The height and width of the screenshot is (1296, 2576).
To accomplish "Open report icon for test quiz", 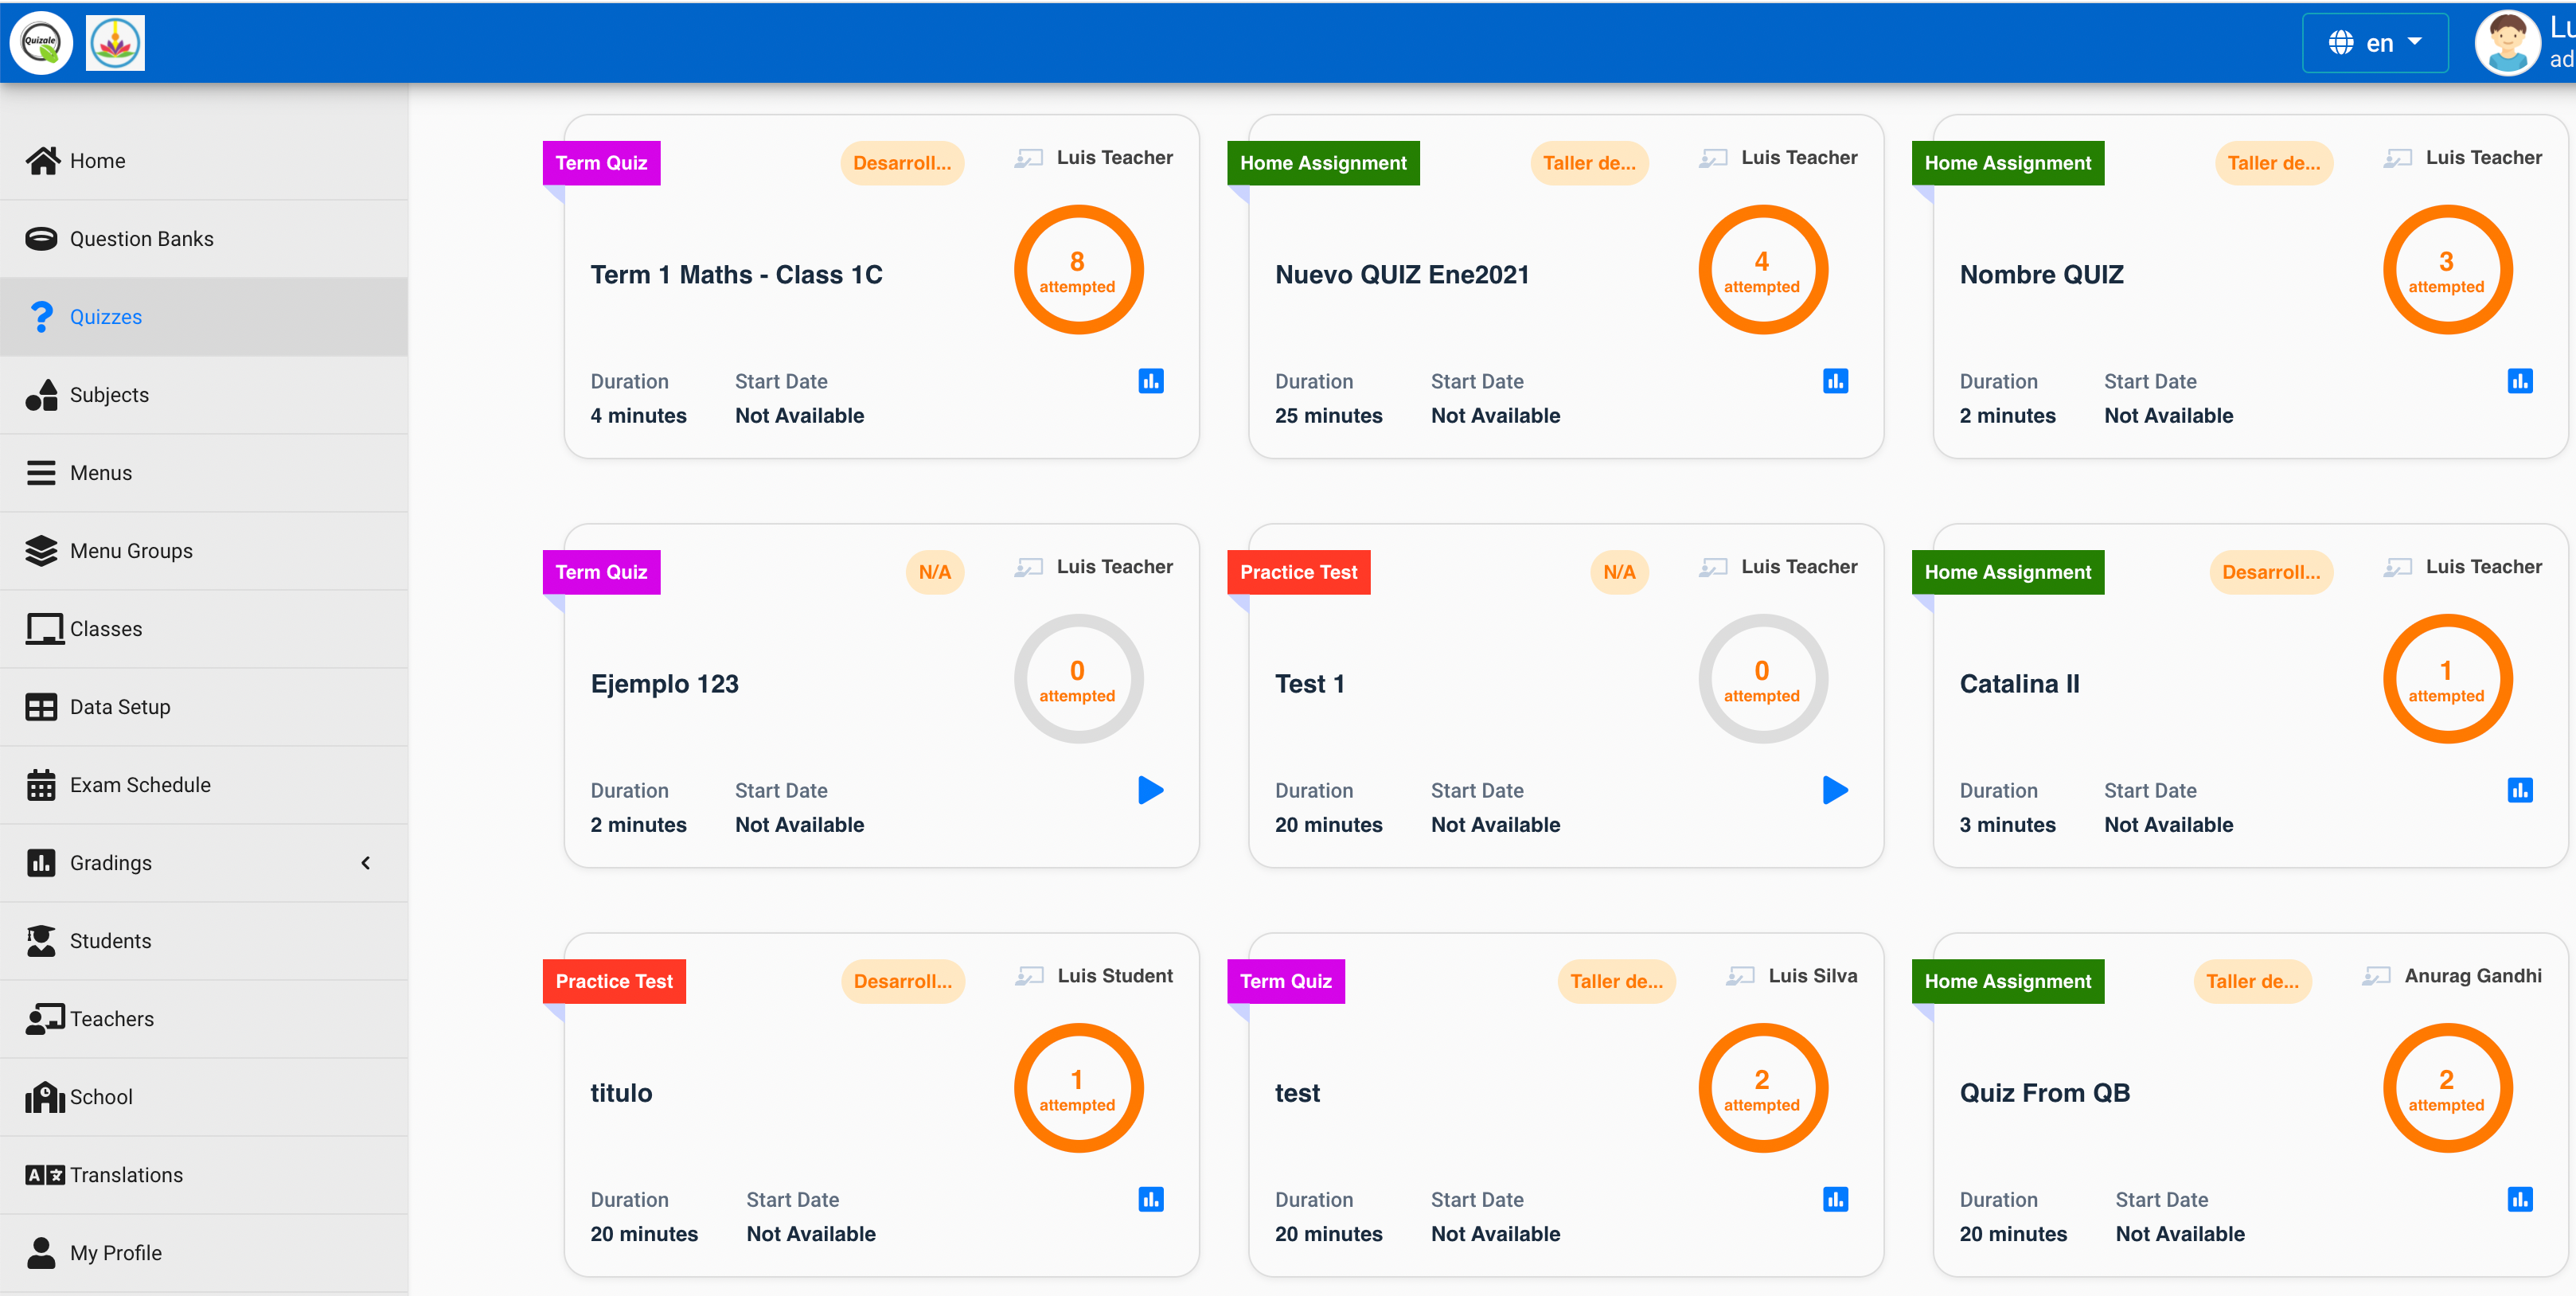I will point(1835,1199).
